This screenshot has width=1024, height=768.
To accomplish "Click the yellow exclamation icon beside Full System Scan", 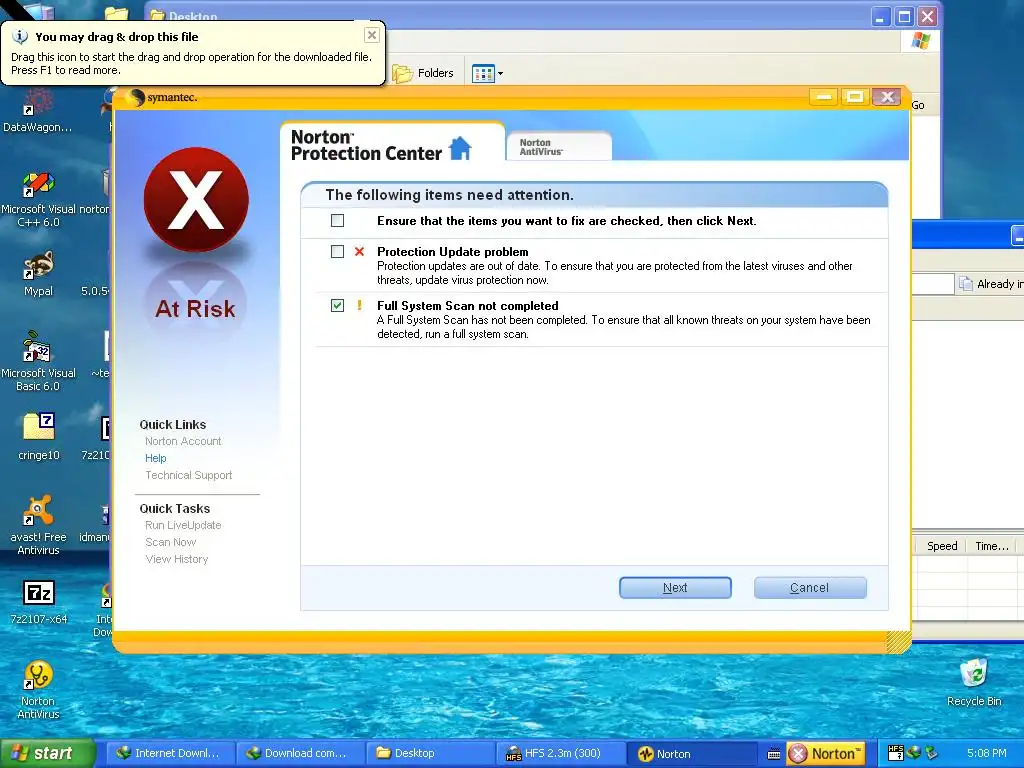I will pos(359,305).
